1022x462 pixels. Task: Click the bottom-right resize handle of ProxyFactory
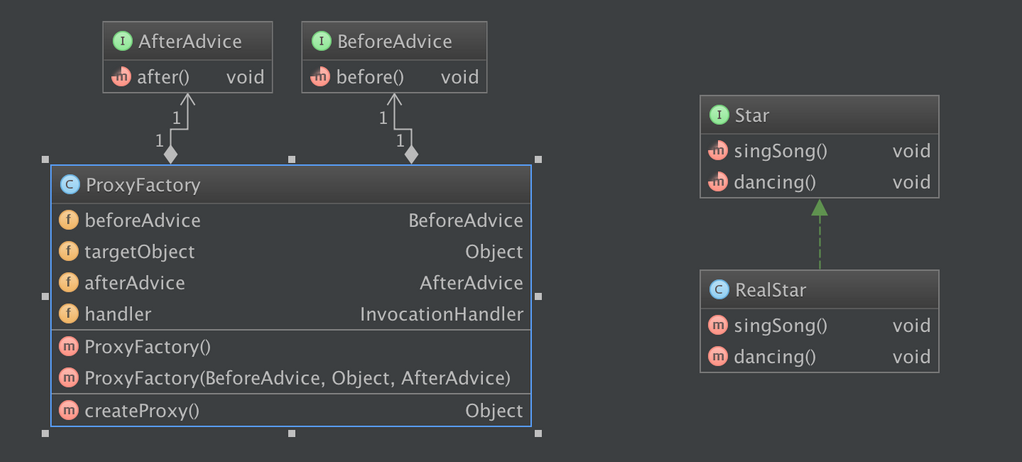point(539,433)
